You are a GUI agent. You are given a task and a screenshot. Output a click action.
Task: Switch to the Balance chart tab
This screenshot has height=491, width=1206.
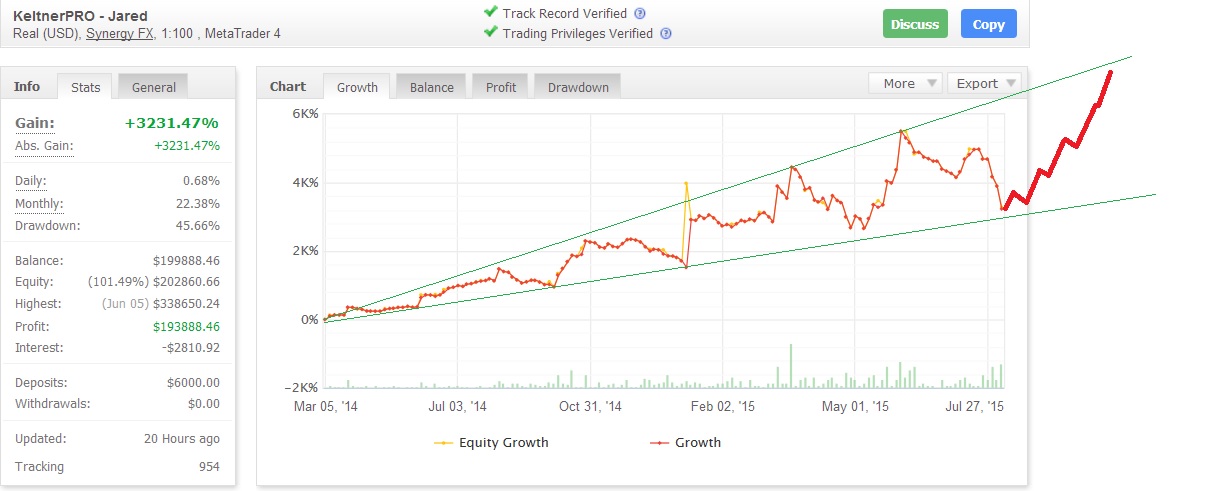[x=431, y=87]
